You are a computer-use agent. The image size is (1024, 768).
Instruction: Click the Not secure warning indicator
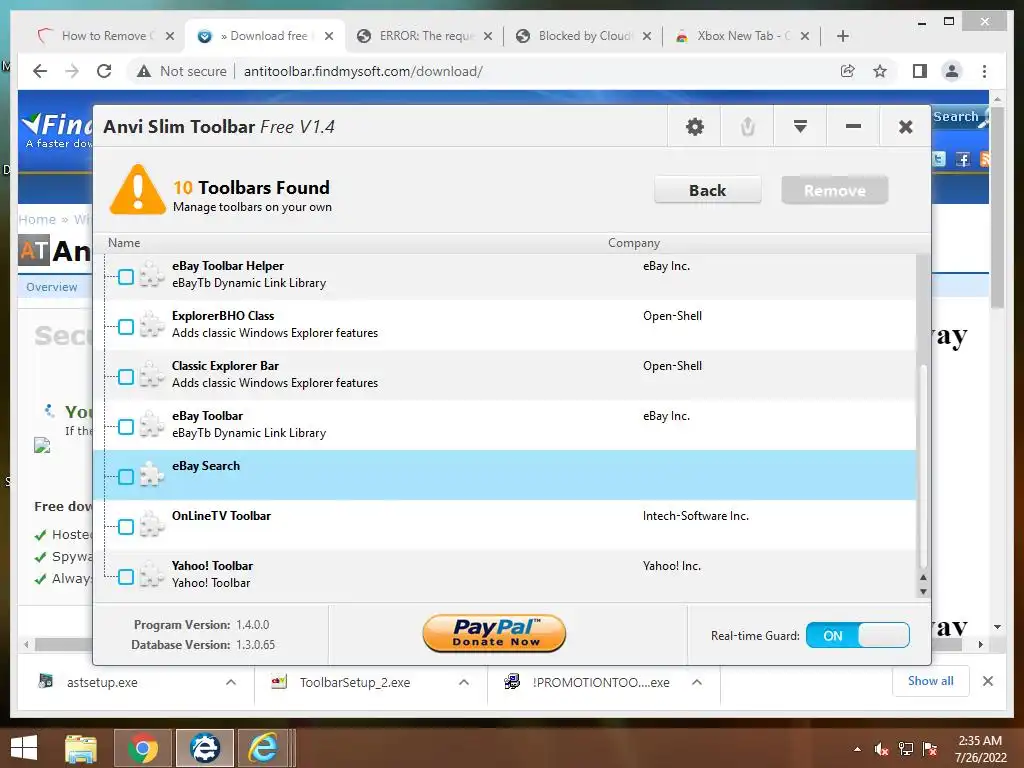[182, 71]
